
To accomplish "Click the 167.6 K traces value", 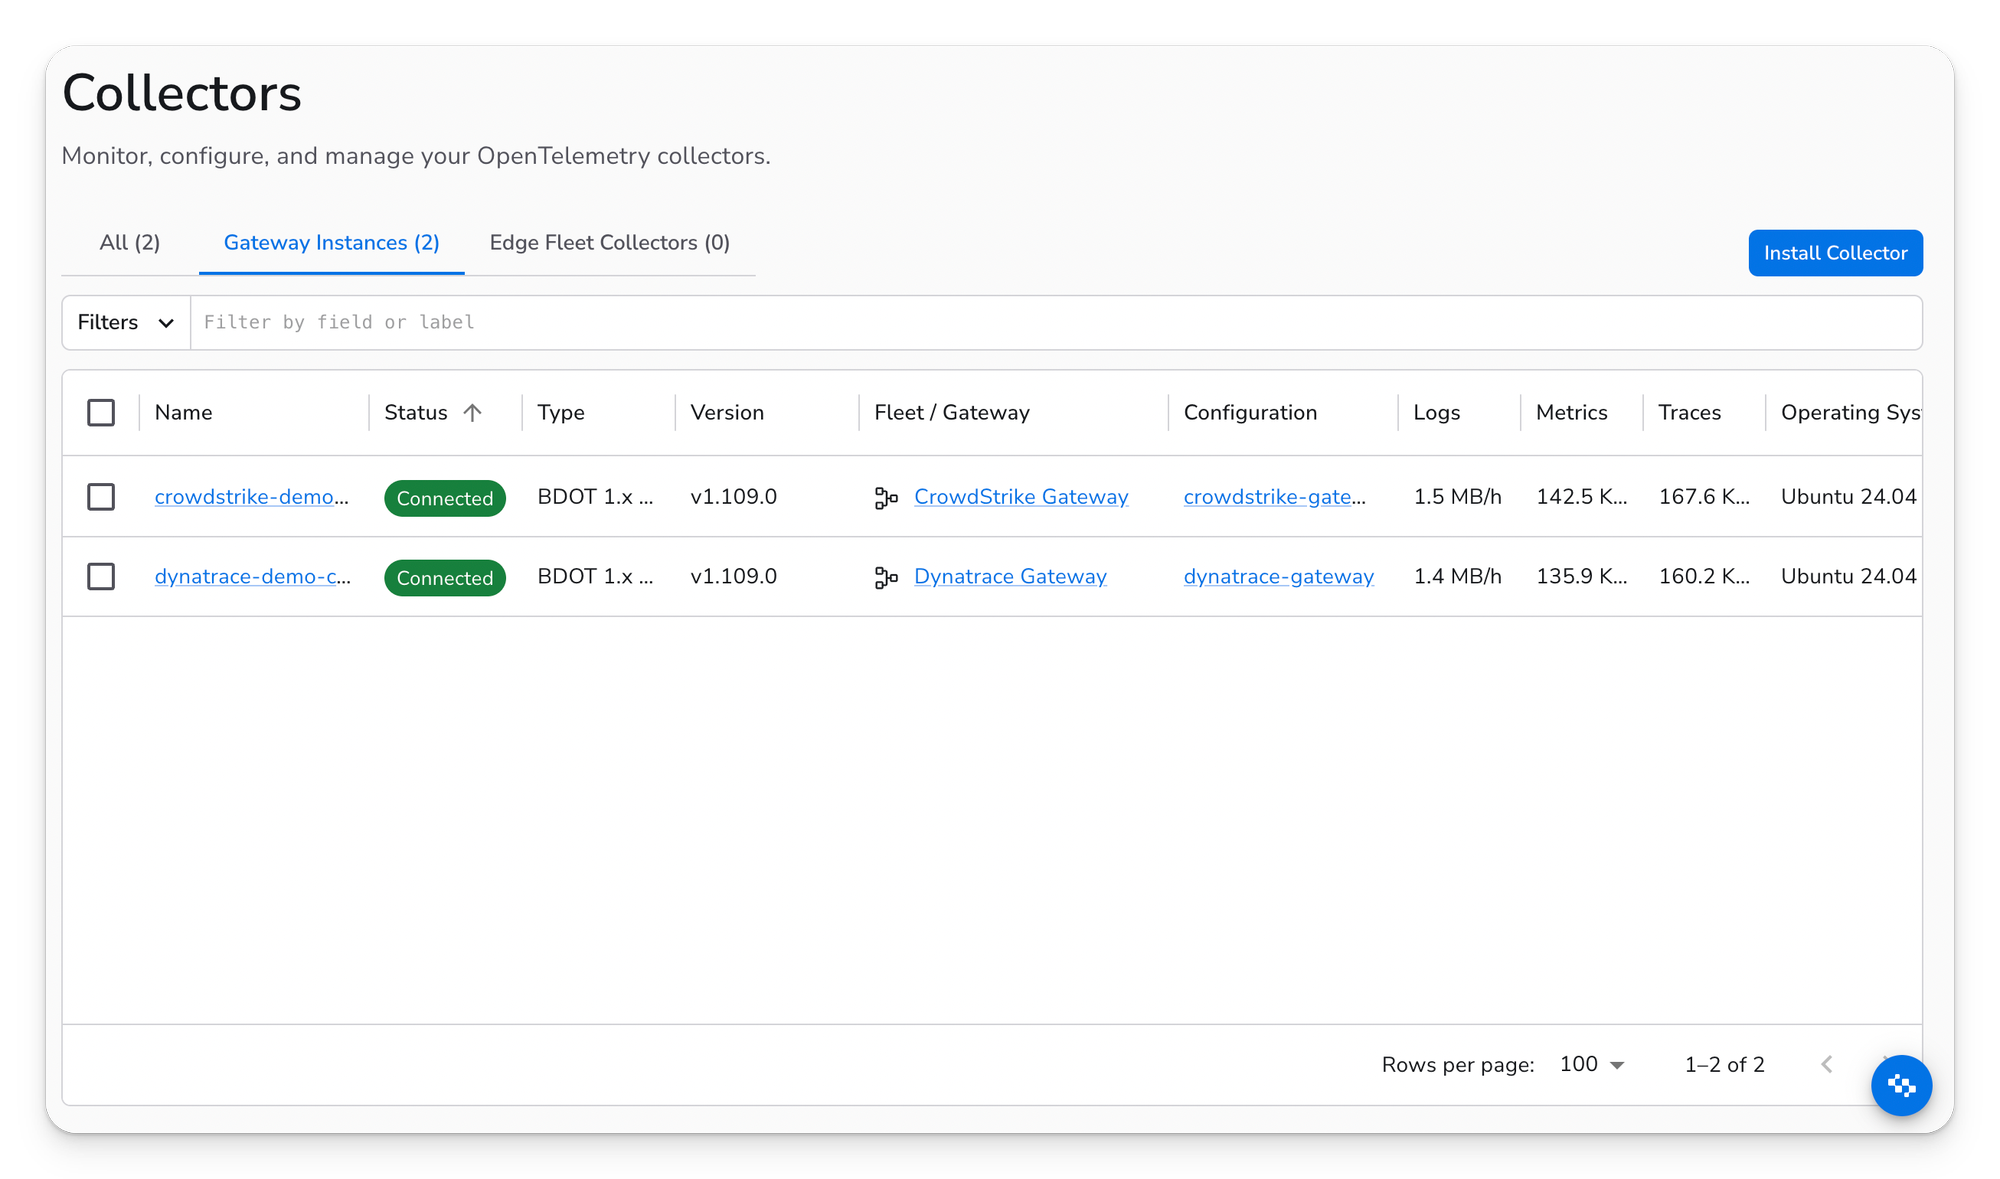I will click(x=1704, y=497).
